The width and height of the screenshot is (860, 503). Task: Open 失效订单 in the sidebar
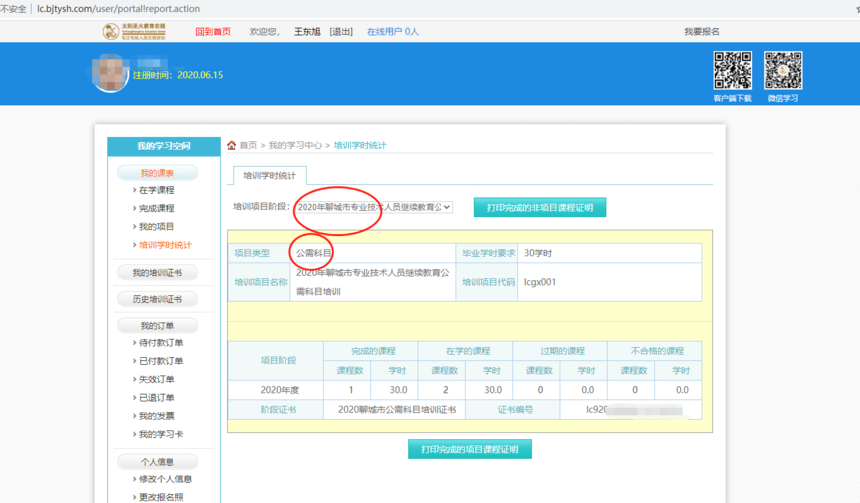[156, 380]
